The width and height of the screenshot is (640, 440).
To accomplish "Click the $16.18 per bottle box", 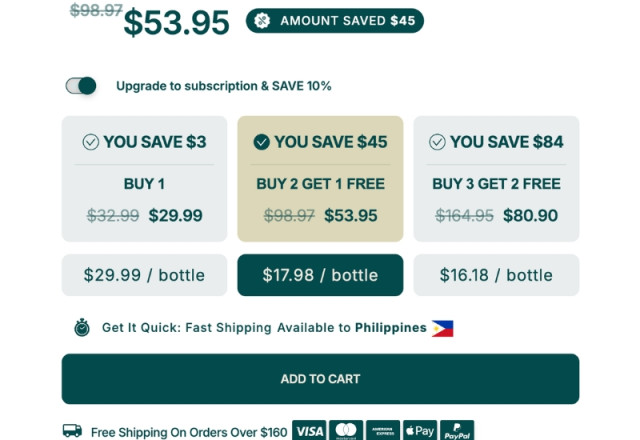I will tap(496, 275).
